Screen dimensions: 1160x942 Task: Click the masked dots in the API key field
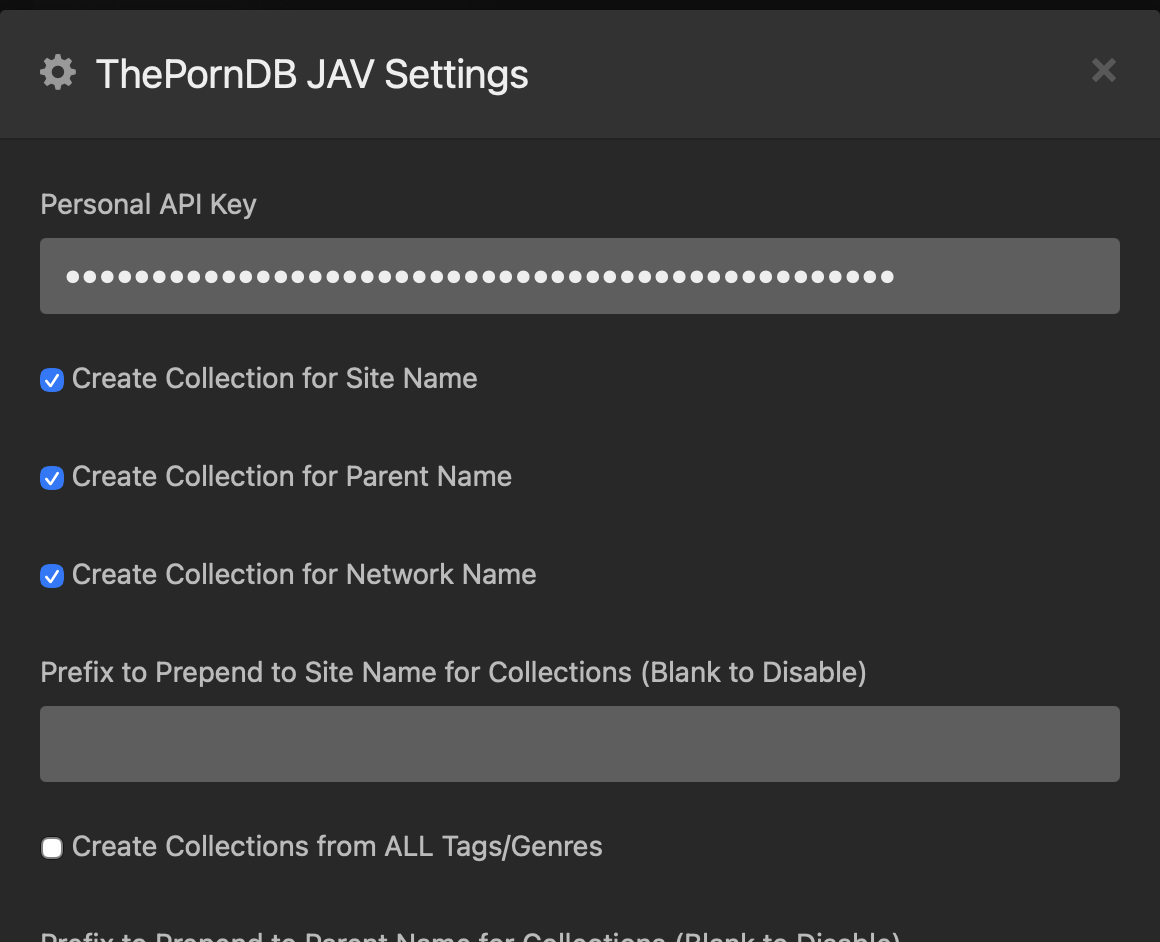(480, 276)
